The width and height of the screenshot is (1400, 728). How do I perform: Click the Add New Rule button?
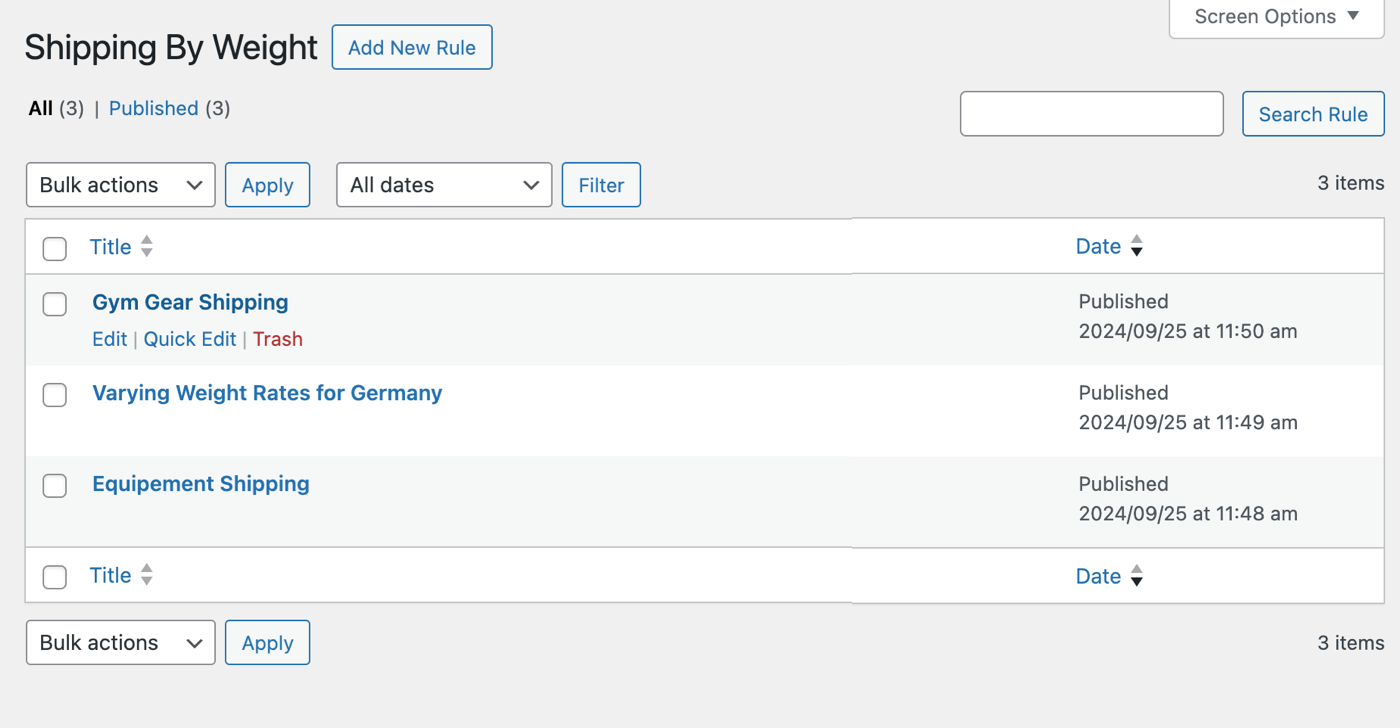click(x=411, y=46)
